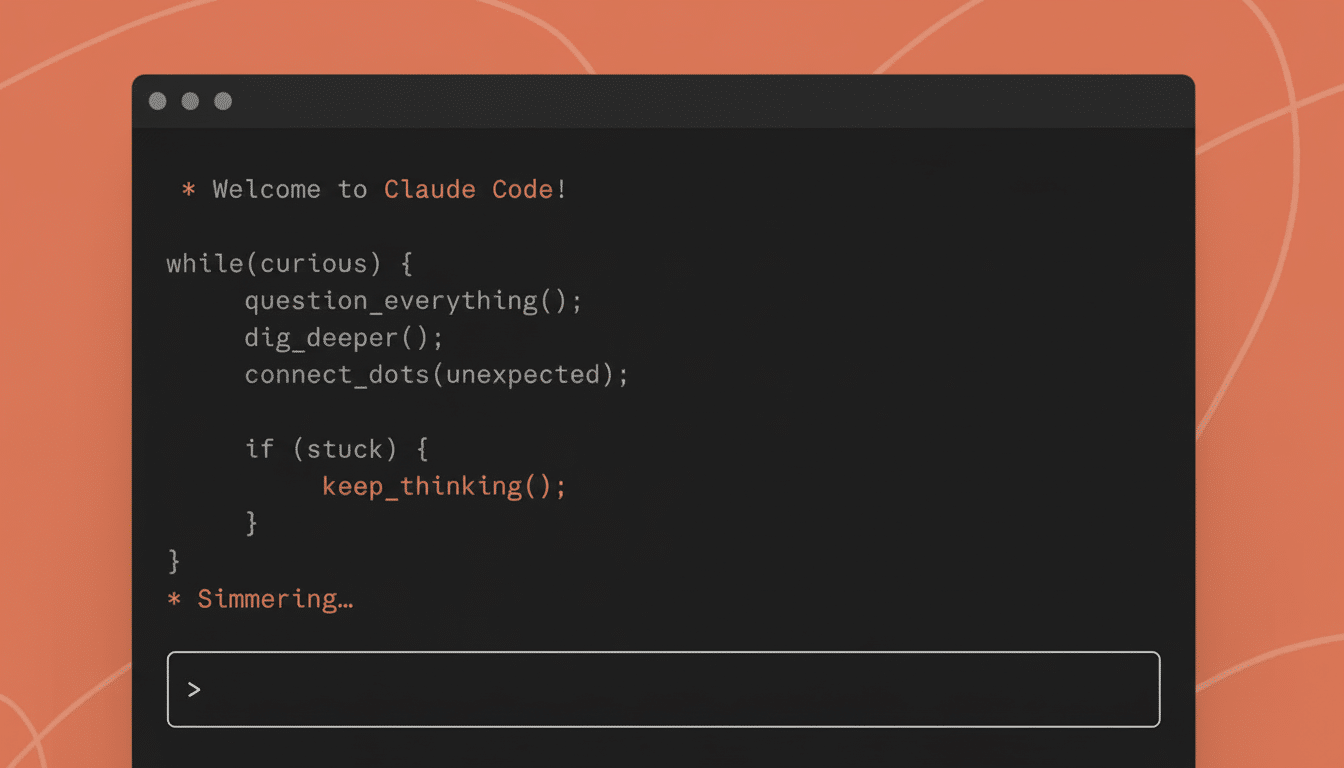1344x768 pixels.
Task: Click the asterisk before Welcome message
Action: pos(187,190)
